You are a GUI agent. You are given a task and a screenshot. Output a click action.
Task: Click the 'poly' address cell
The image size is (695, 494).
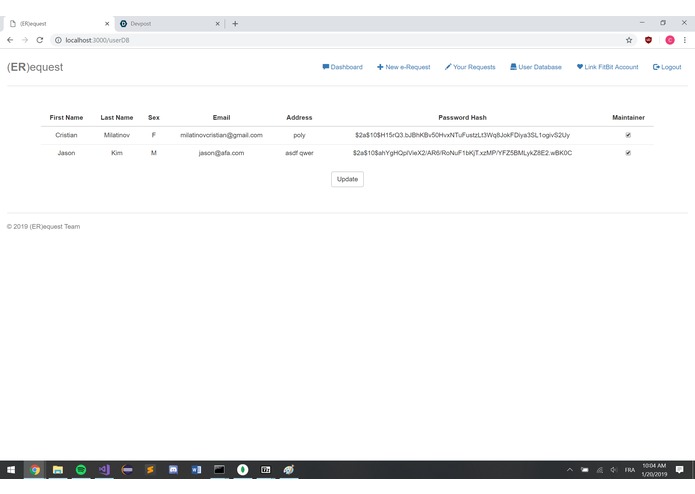tap(299, 135)
